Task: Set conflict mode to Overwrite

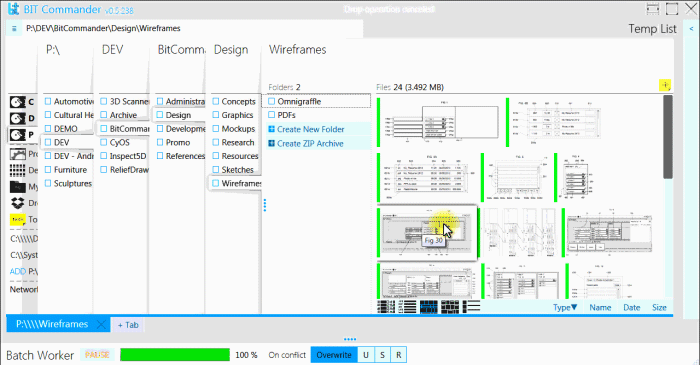Action: tap(334, 355)
